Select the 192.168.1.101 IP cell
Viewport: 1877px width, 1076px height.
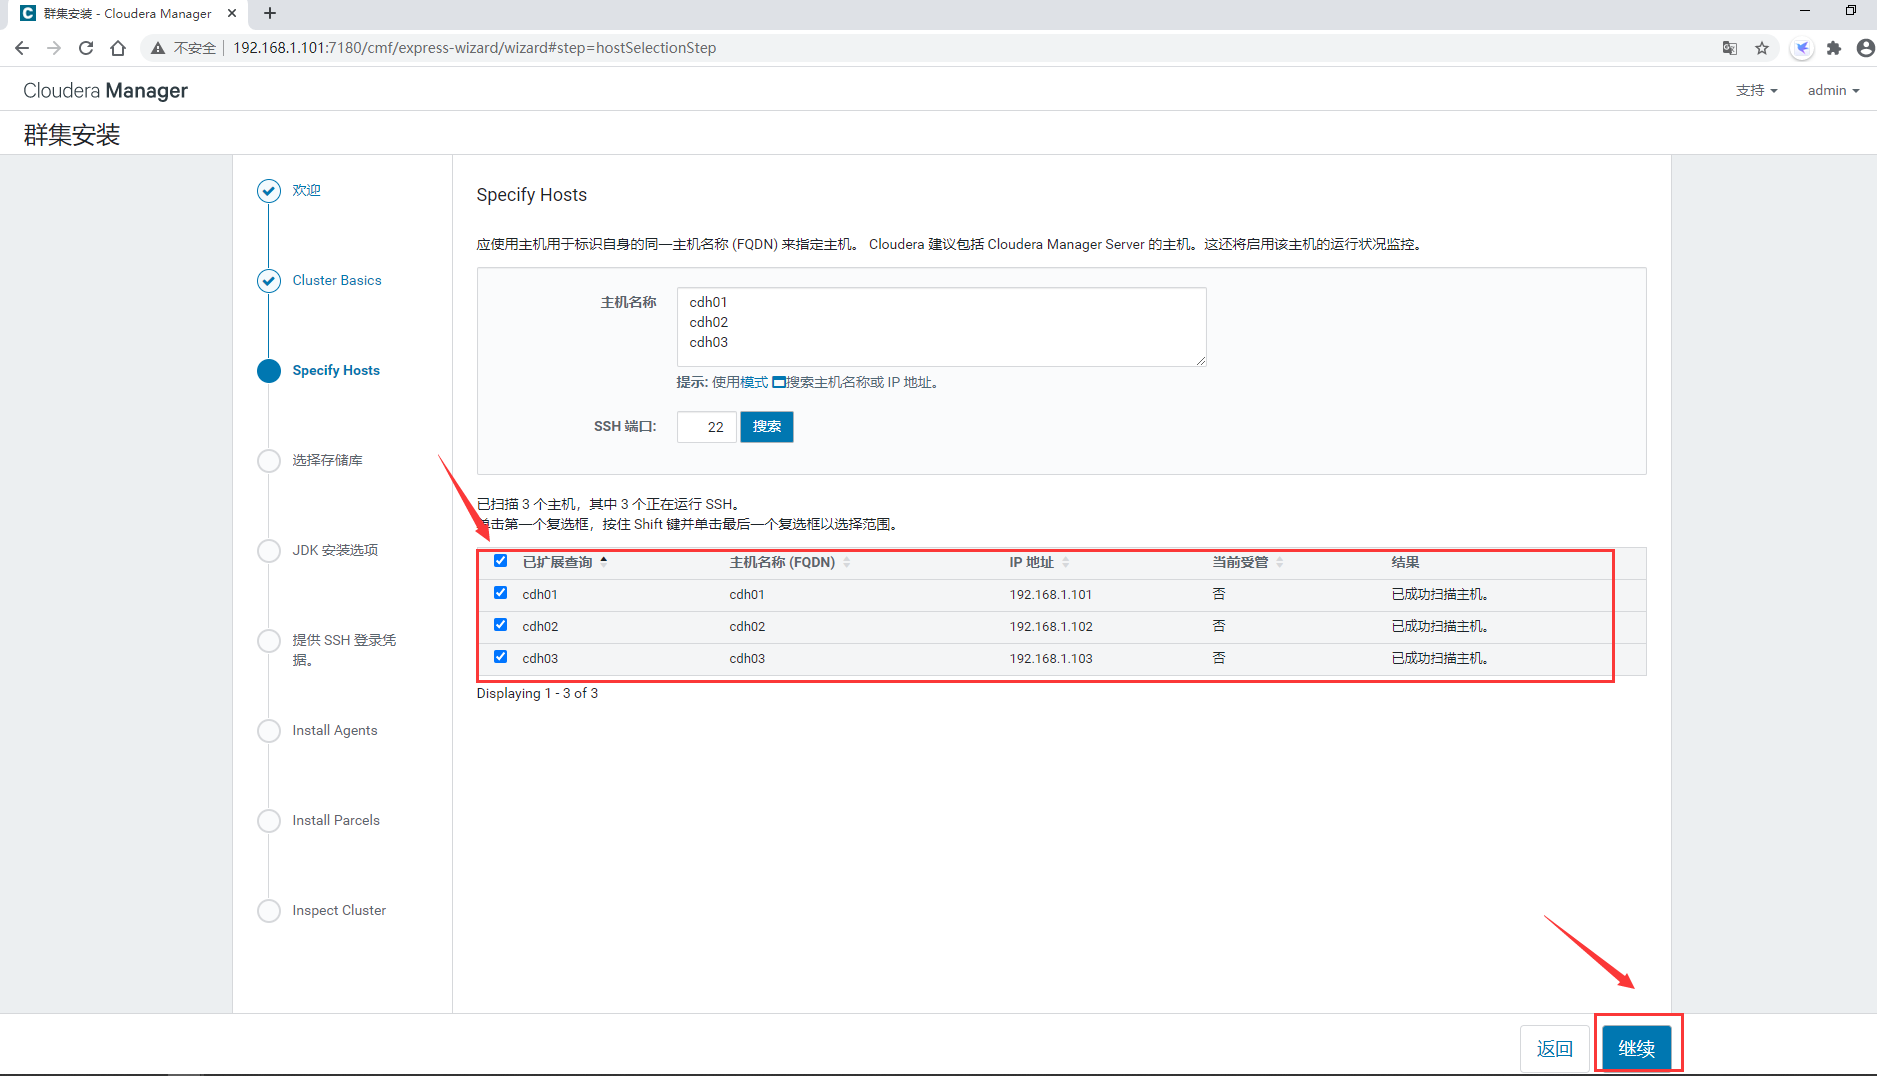point(1051,594)
